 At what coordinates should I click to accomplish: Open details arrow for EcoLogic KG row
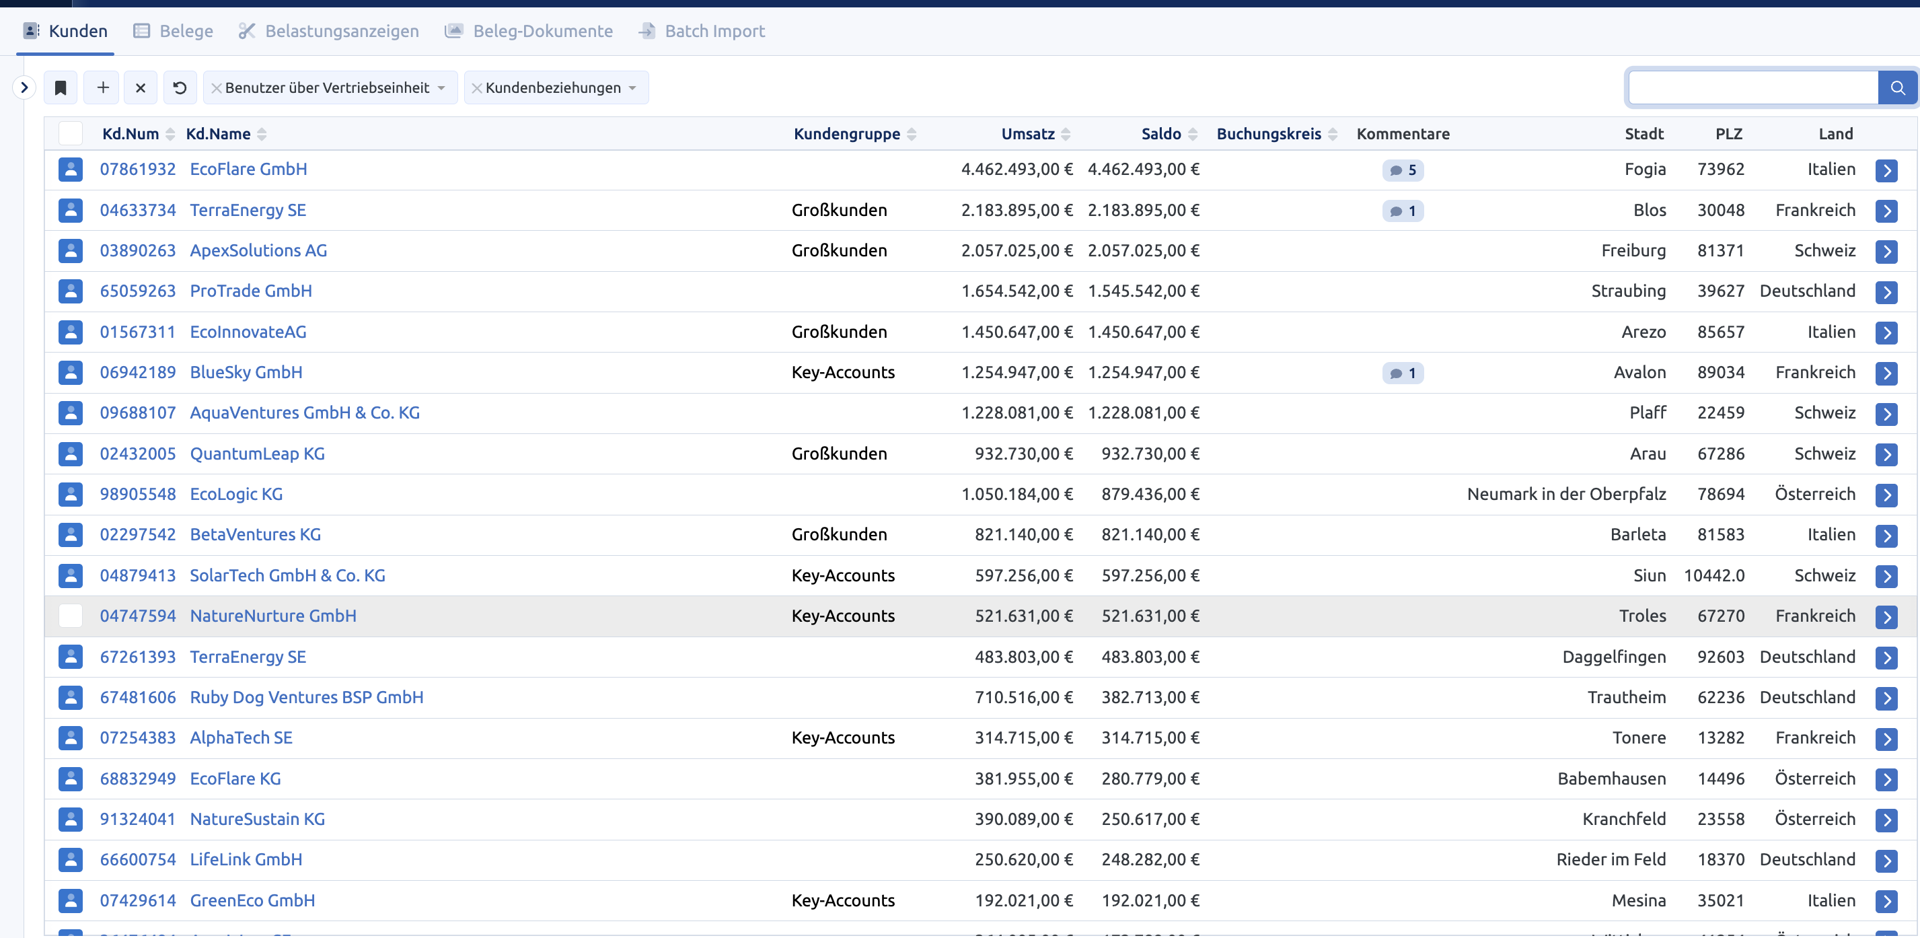click(x=1887, y=495)
